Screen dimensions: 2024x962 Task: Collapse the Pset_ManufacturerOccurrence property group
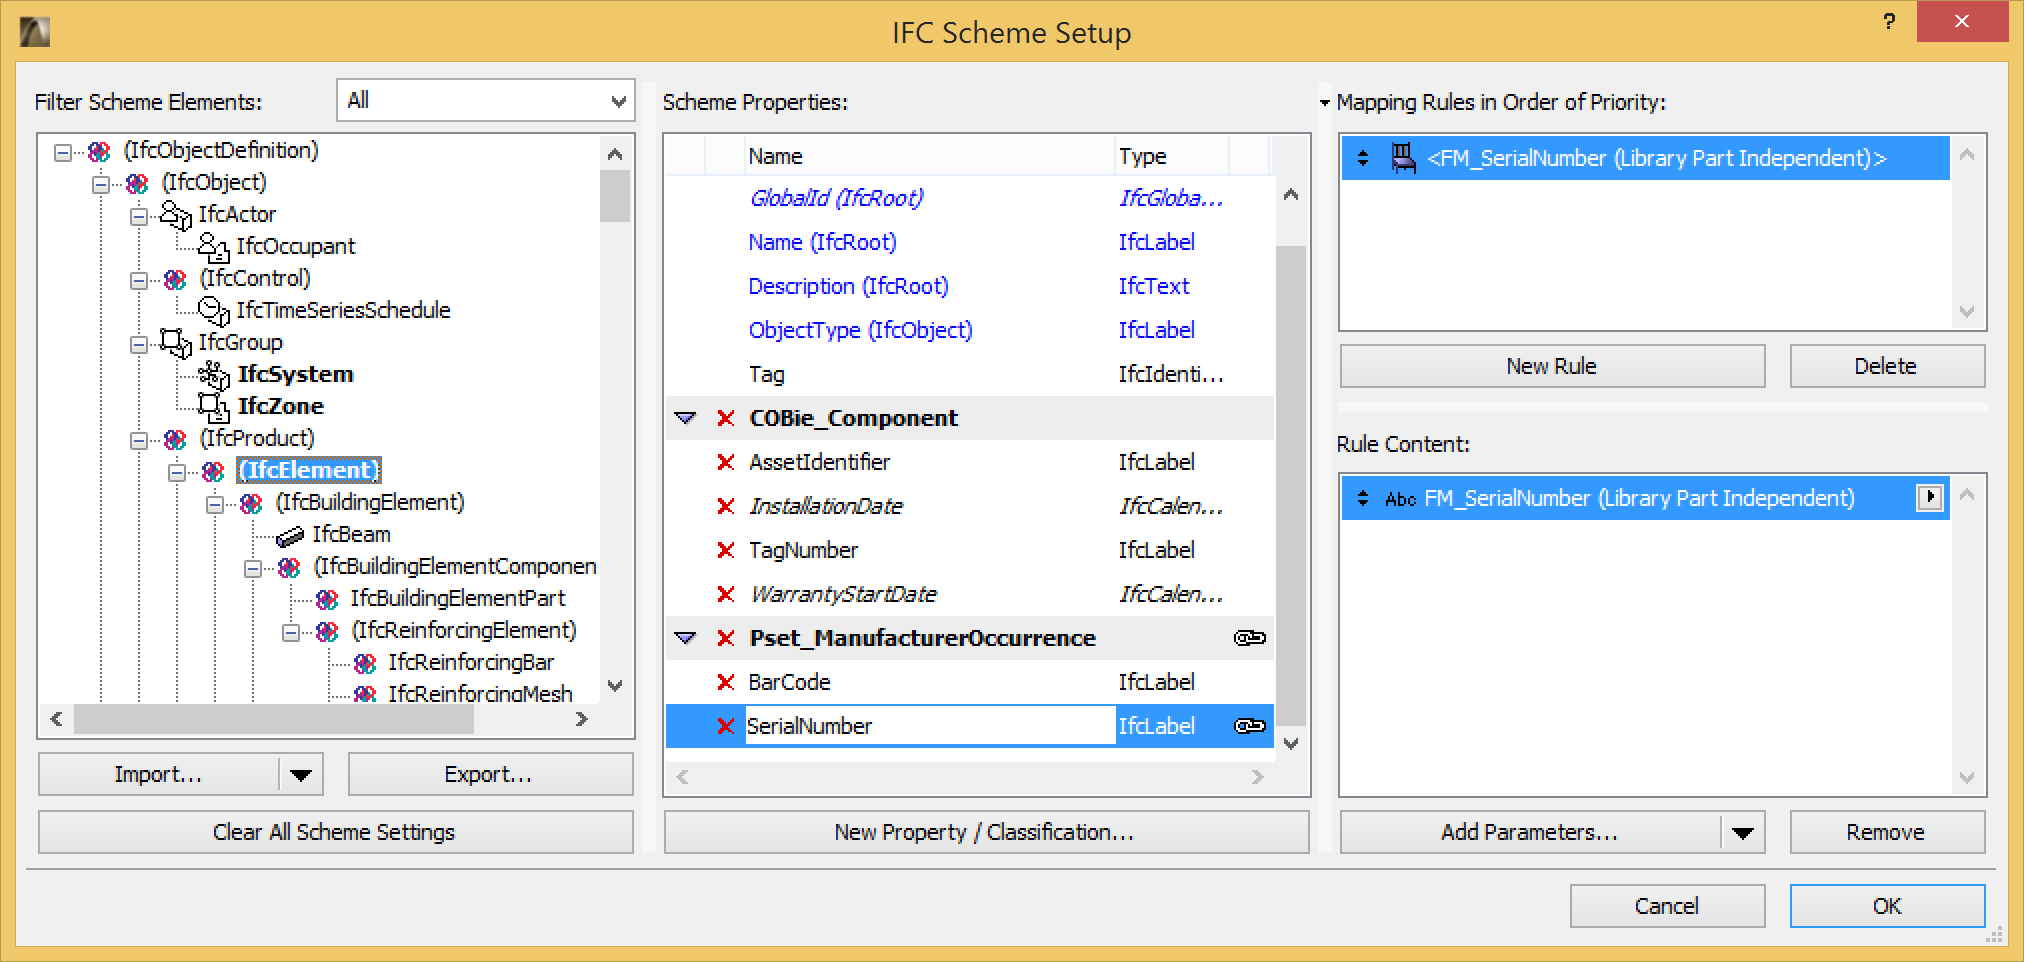coord(686,638)
